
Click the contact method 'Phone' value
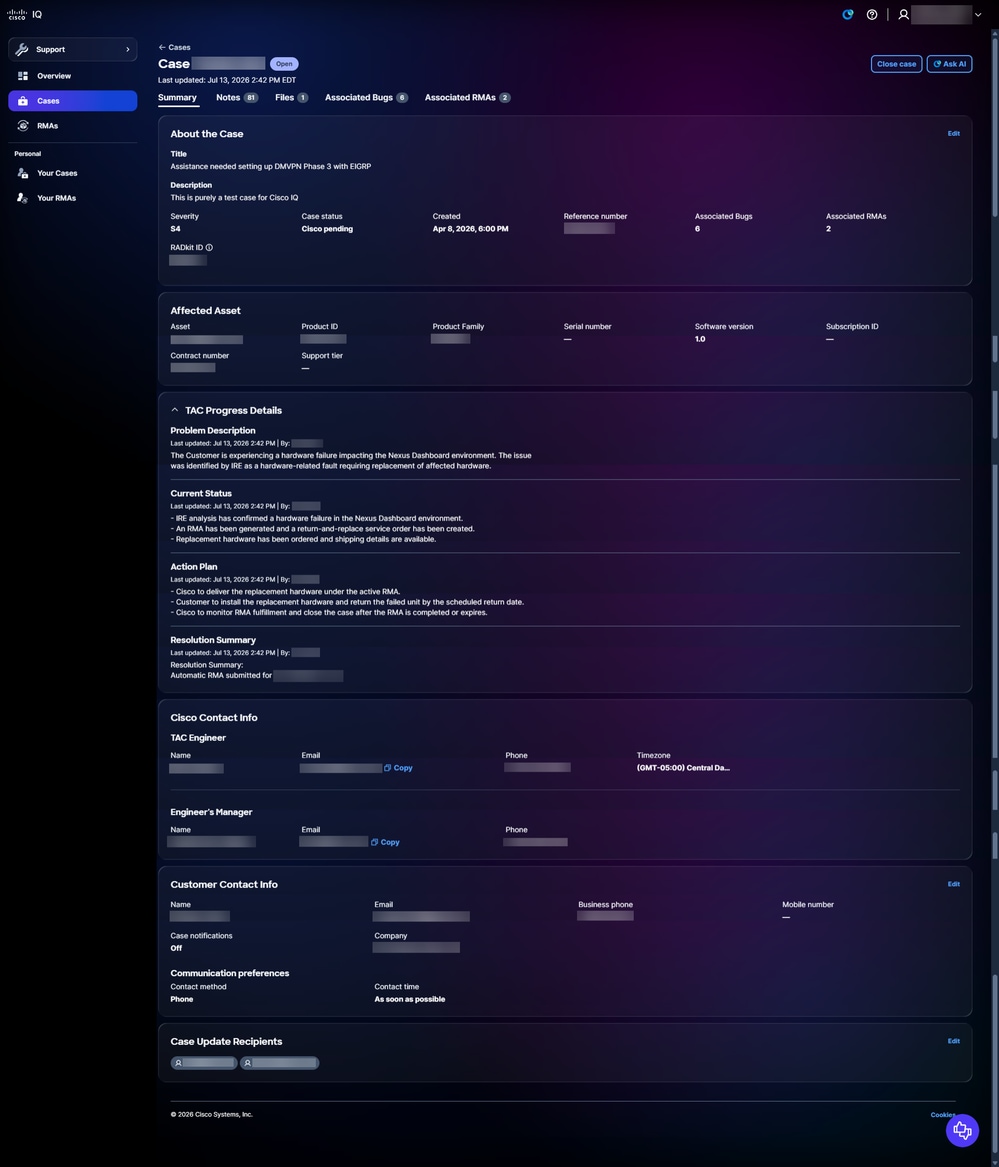(182, 999)
